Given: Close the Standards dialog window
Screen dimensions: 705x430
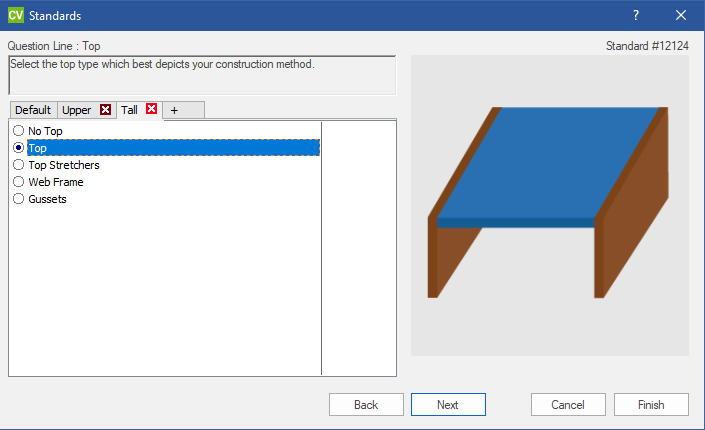Looking at the screenshot, I should (681, 15).
